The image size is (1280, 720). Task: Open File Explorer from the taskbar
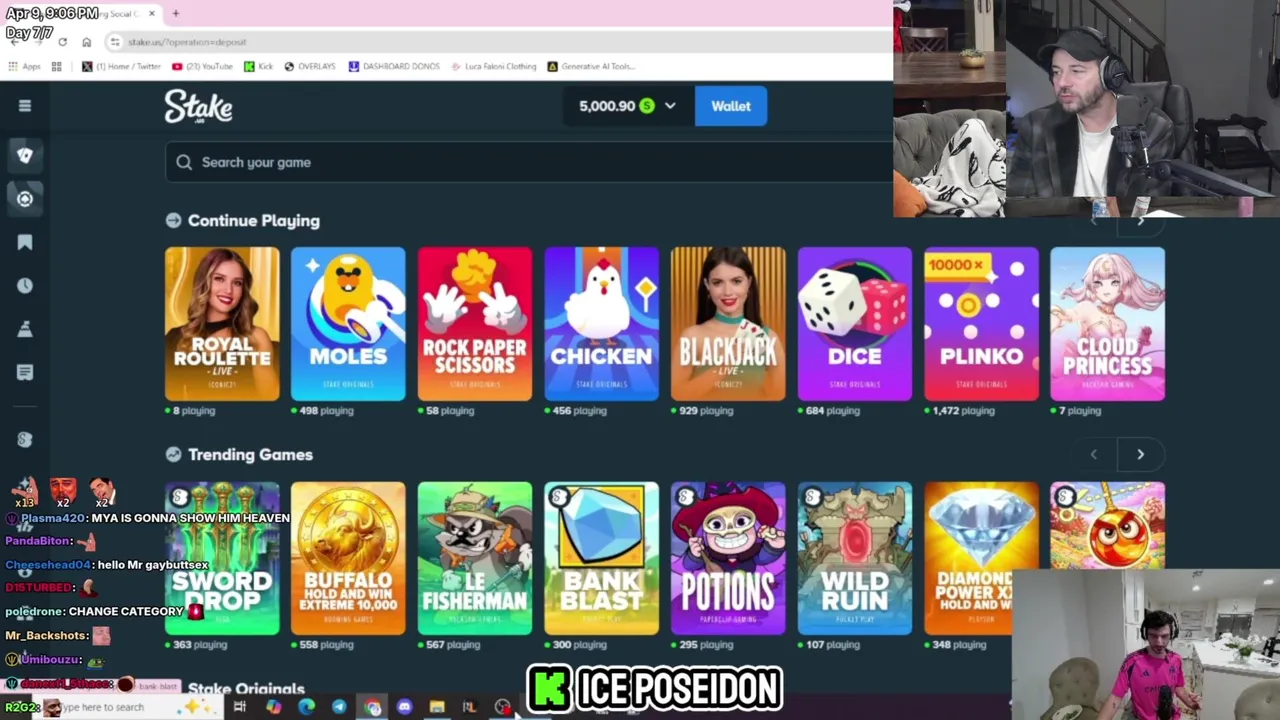click(x=437, y=707)
